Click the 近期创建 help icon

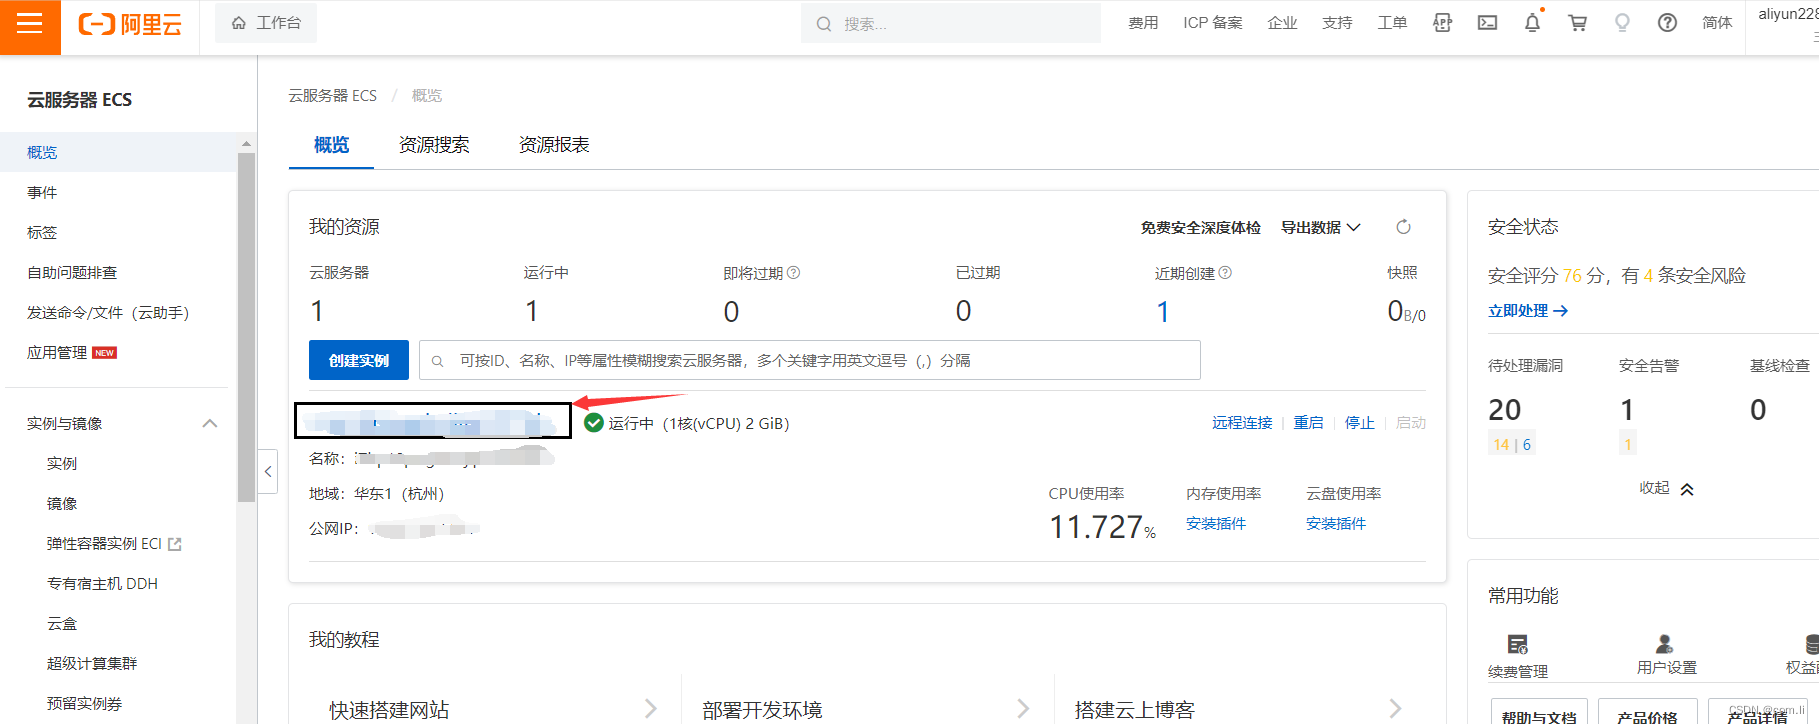click(1225, 272)
